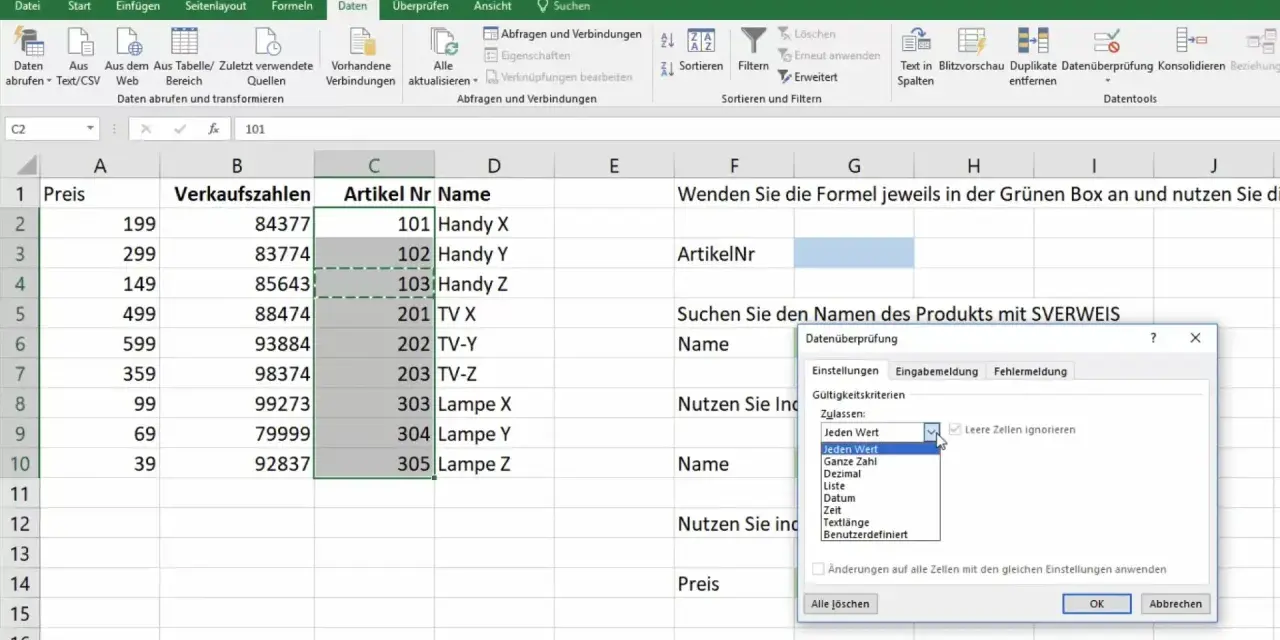Import Aus Tabelle/Bereich
Viewport: 1280px width, 640px height.
[x=184, y=57]
